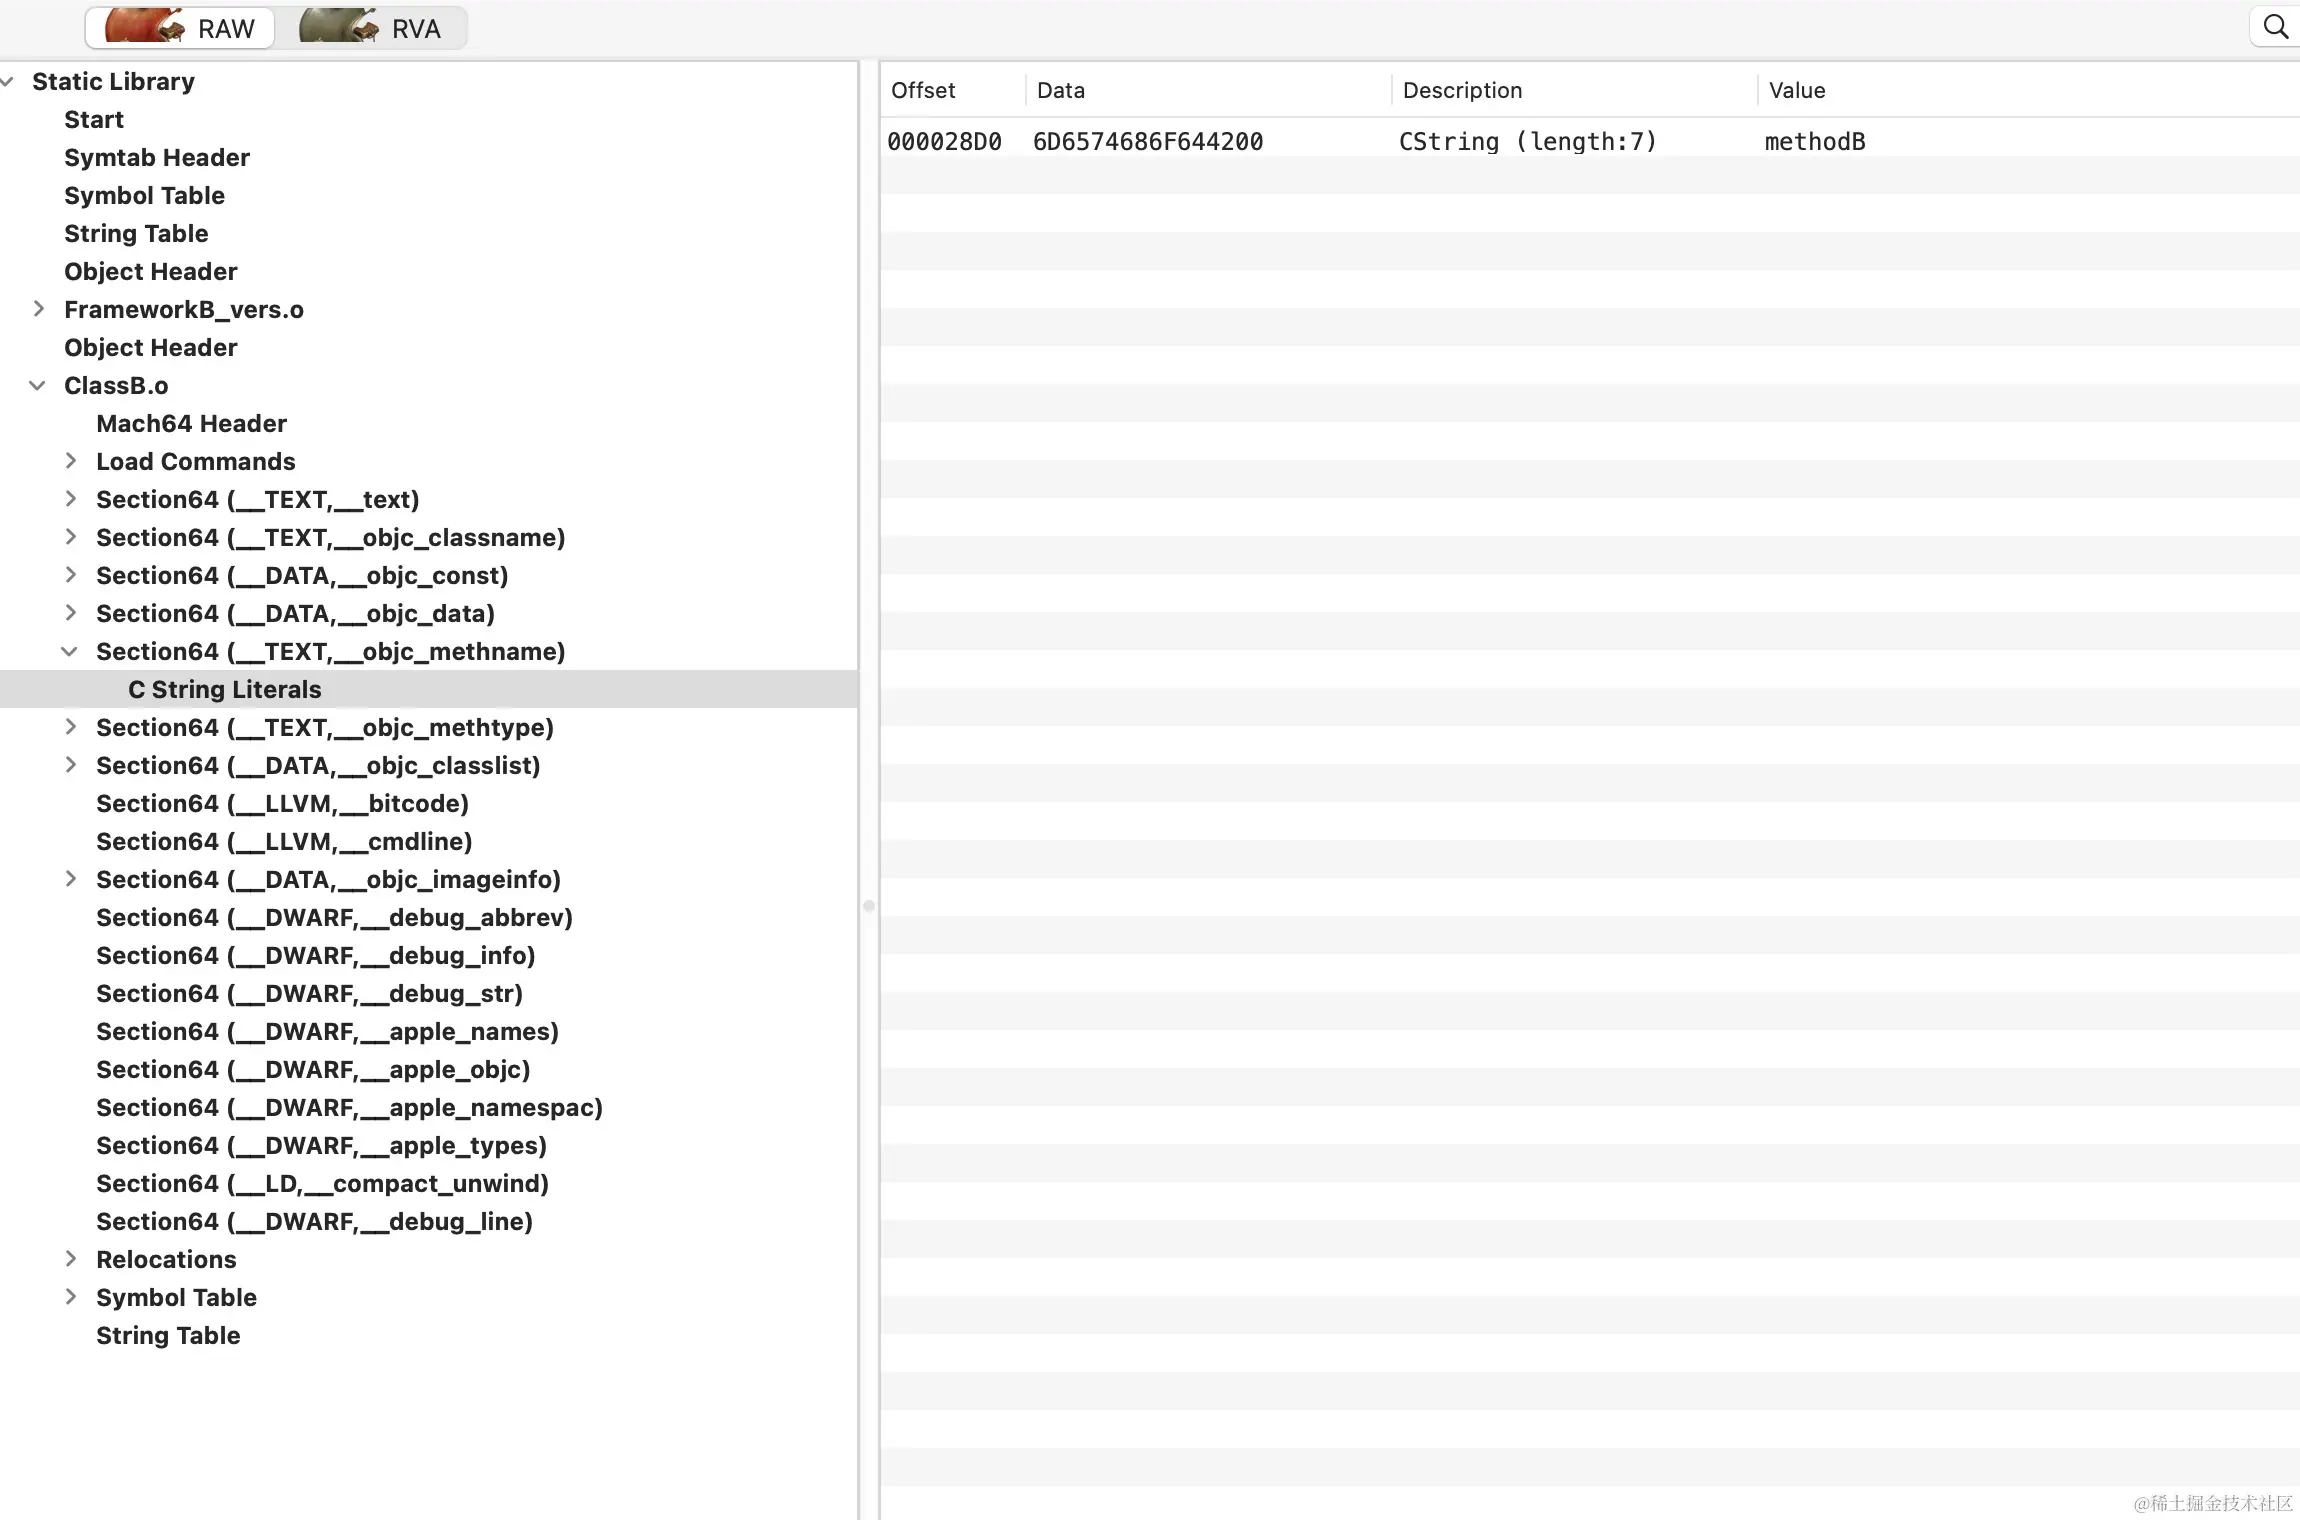
Task: Select String Table under ClassB.o
Action: point(168,1335)
